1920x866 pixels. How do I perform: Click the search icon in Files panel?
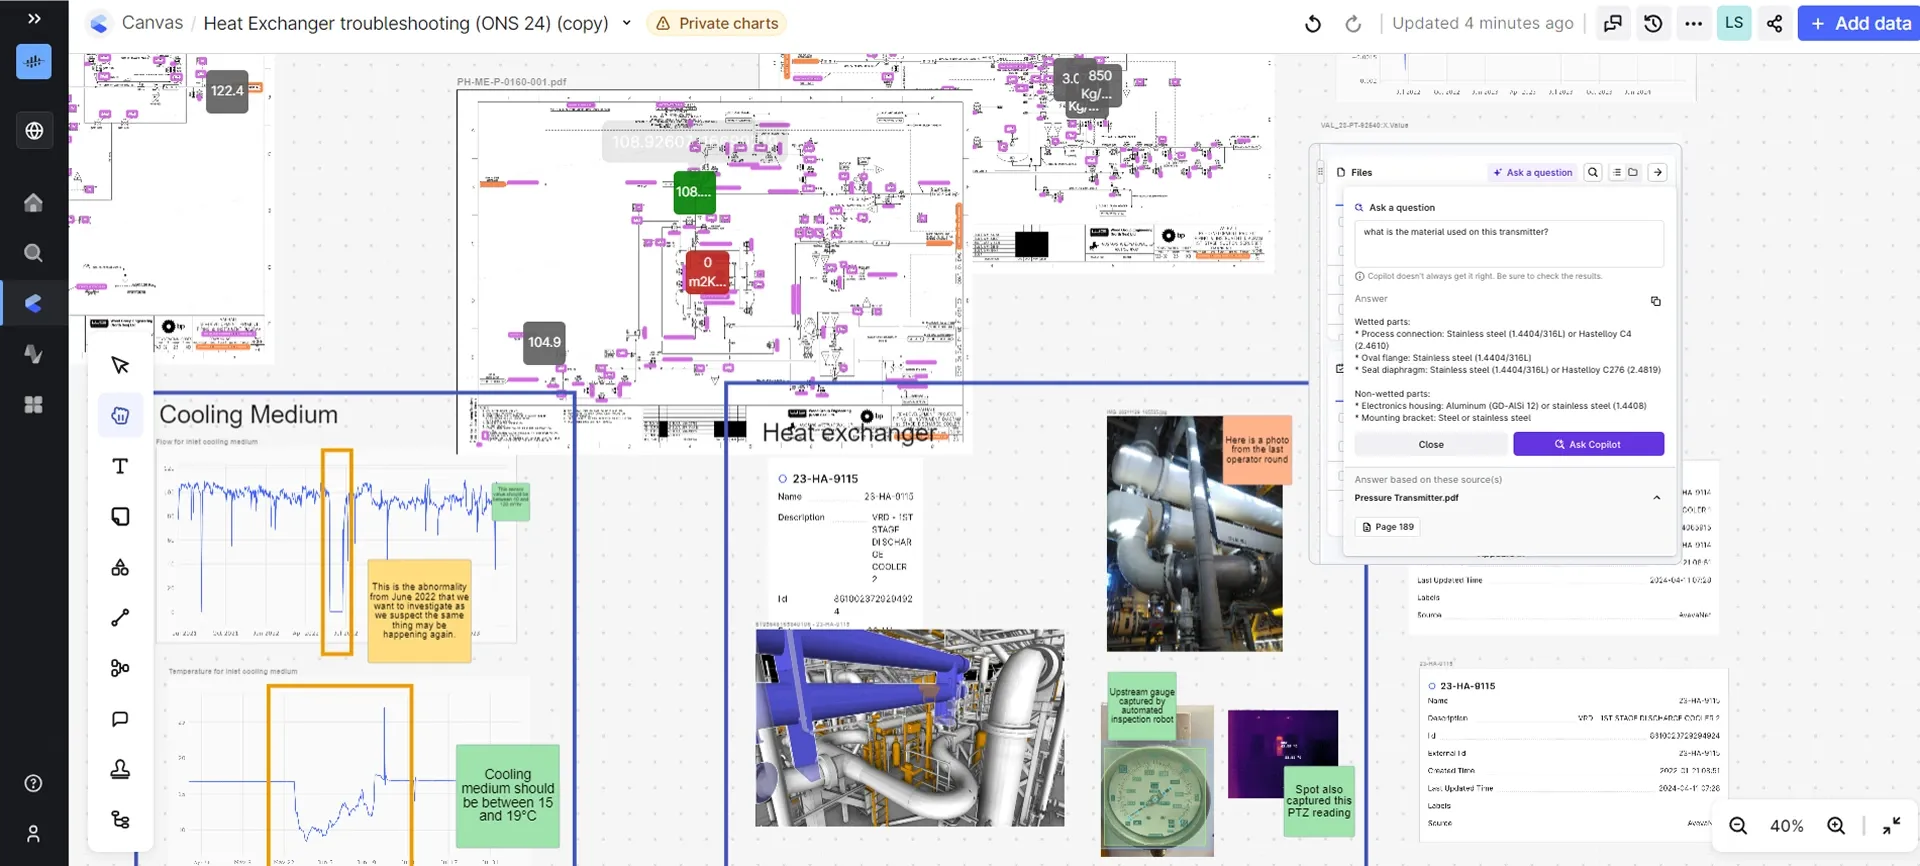[1593, 172]
